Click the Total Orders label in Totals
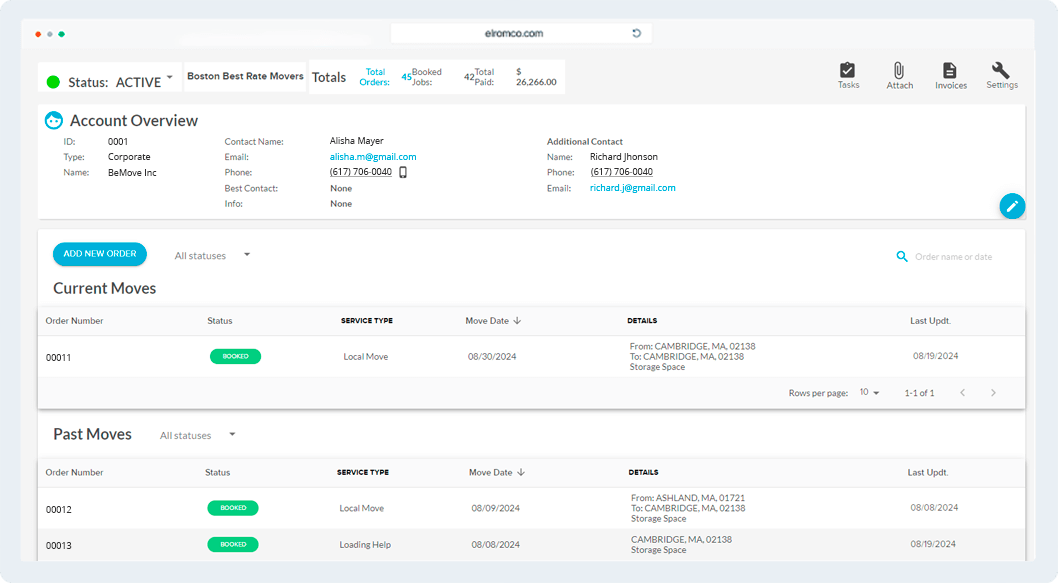1058x583 pixels. pyautogui.click(x=374, y=77)
